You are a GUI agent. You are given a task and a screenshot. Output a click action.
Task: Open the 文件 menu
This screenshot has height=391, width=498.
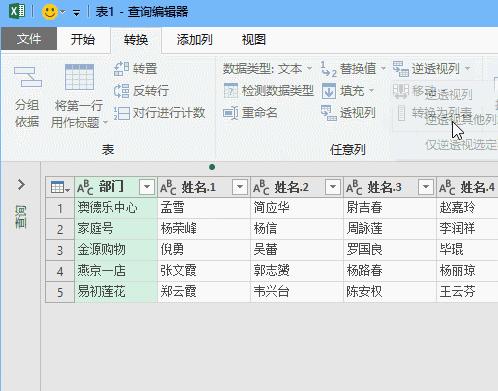tap(29, 39)
